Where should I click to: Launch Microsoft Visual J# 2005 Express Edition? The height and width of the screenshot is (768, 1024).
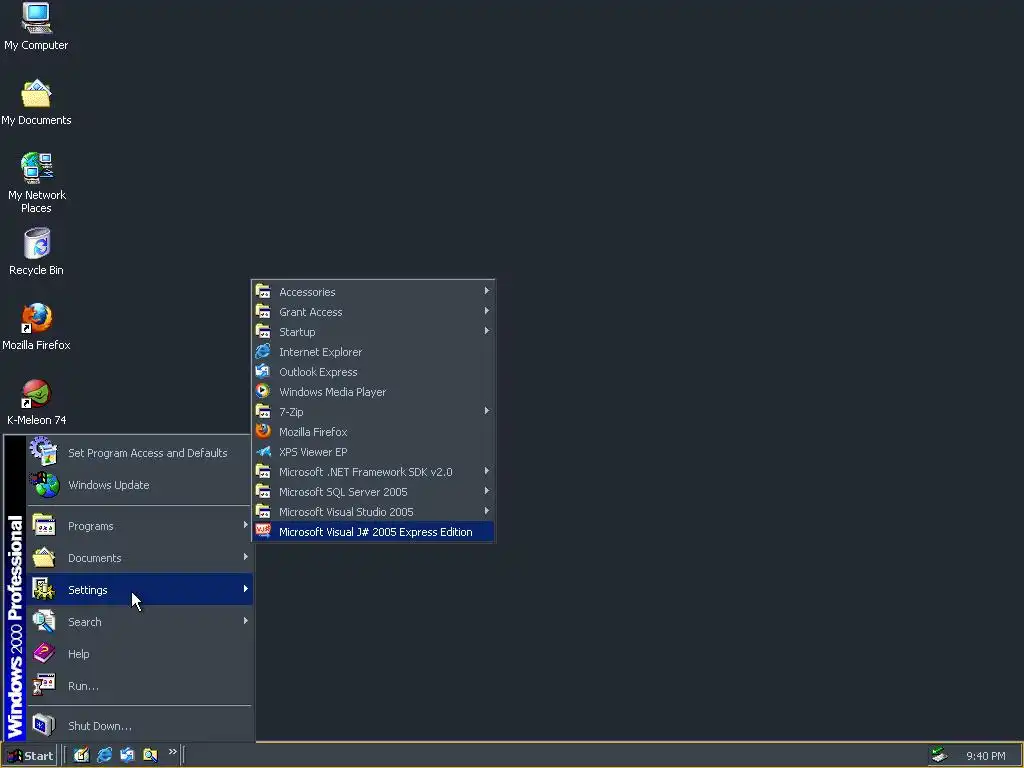(x=373, y=532)
